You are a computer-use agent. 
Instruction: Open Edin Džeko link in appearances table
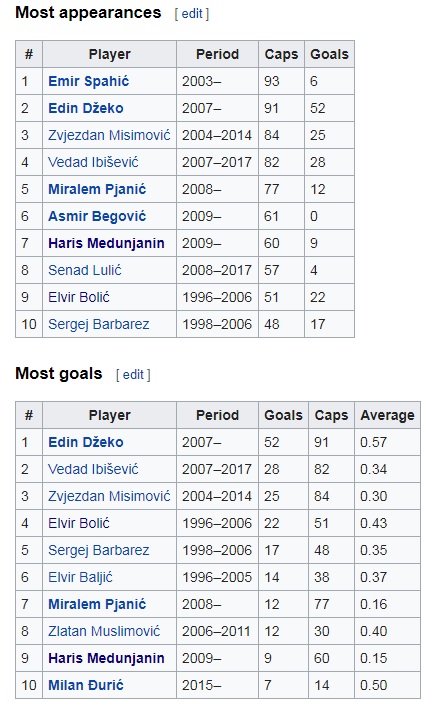point(86,108)
